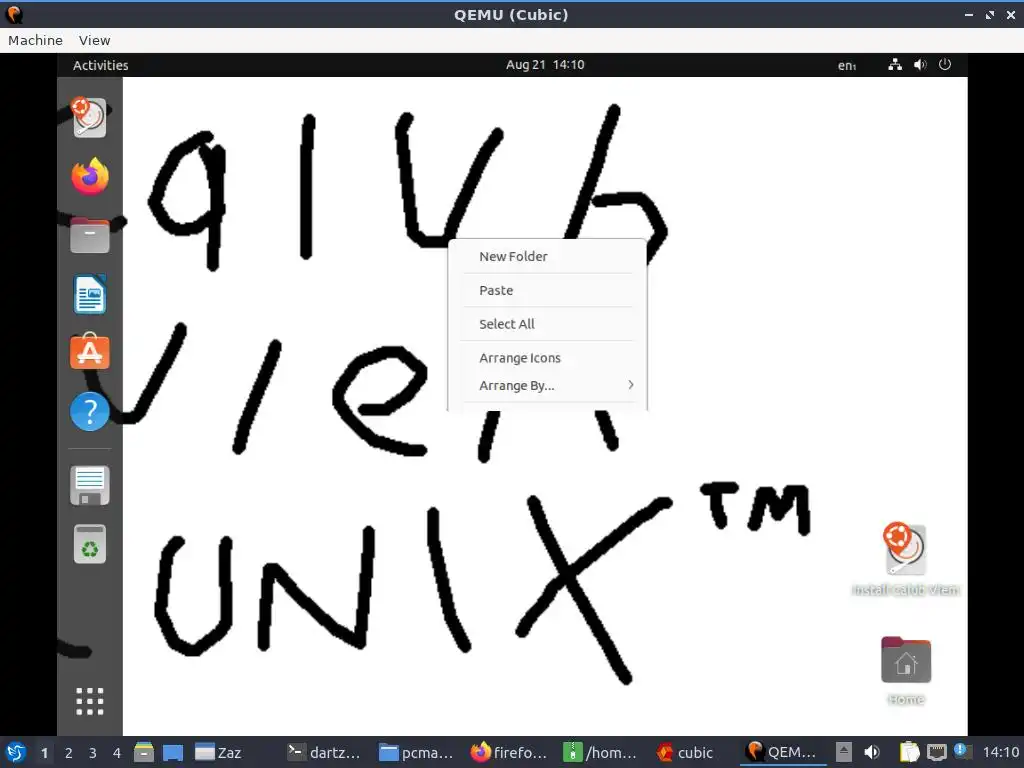Switch to workspace 4 in the pager
This screenshot has width=1024, height=768.
click(117, 753)
